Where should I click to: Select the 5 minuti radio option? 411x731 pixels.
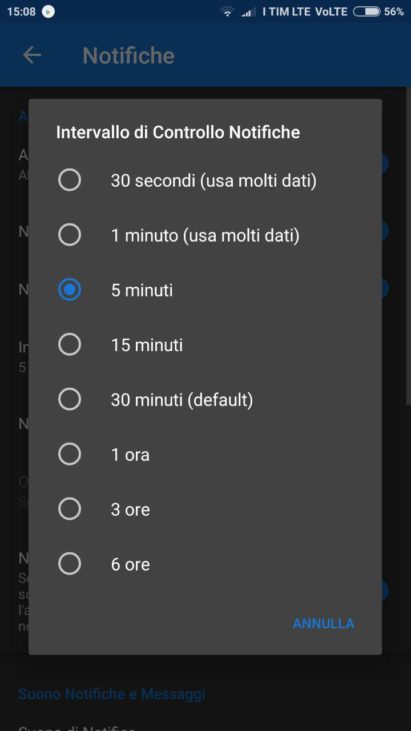[x=69, y=290]
